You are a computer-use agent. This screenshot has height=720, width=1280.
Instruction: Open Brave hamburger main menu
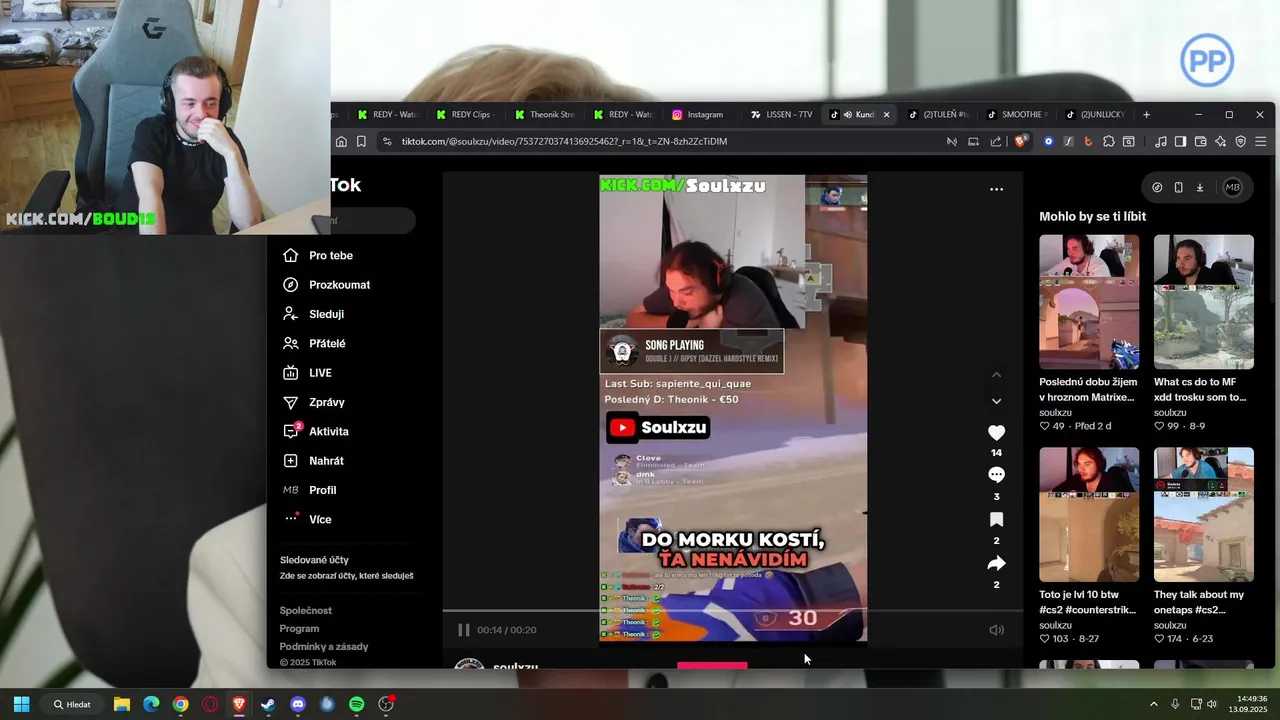pos(1260,142)
